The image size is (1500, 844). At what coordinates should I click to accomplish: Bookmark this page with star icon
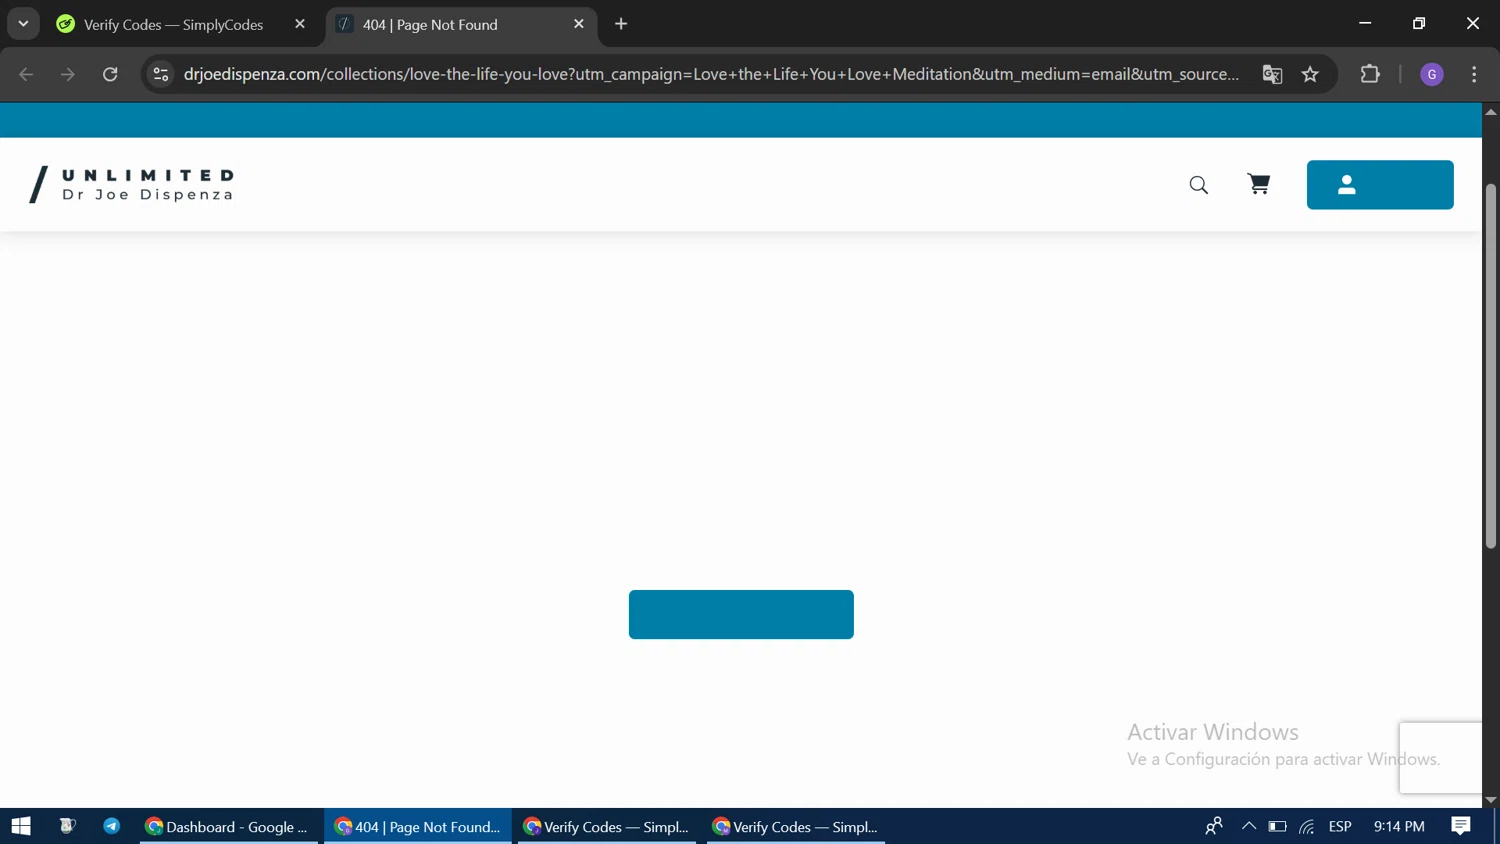tap(1310, 74)
